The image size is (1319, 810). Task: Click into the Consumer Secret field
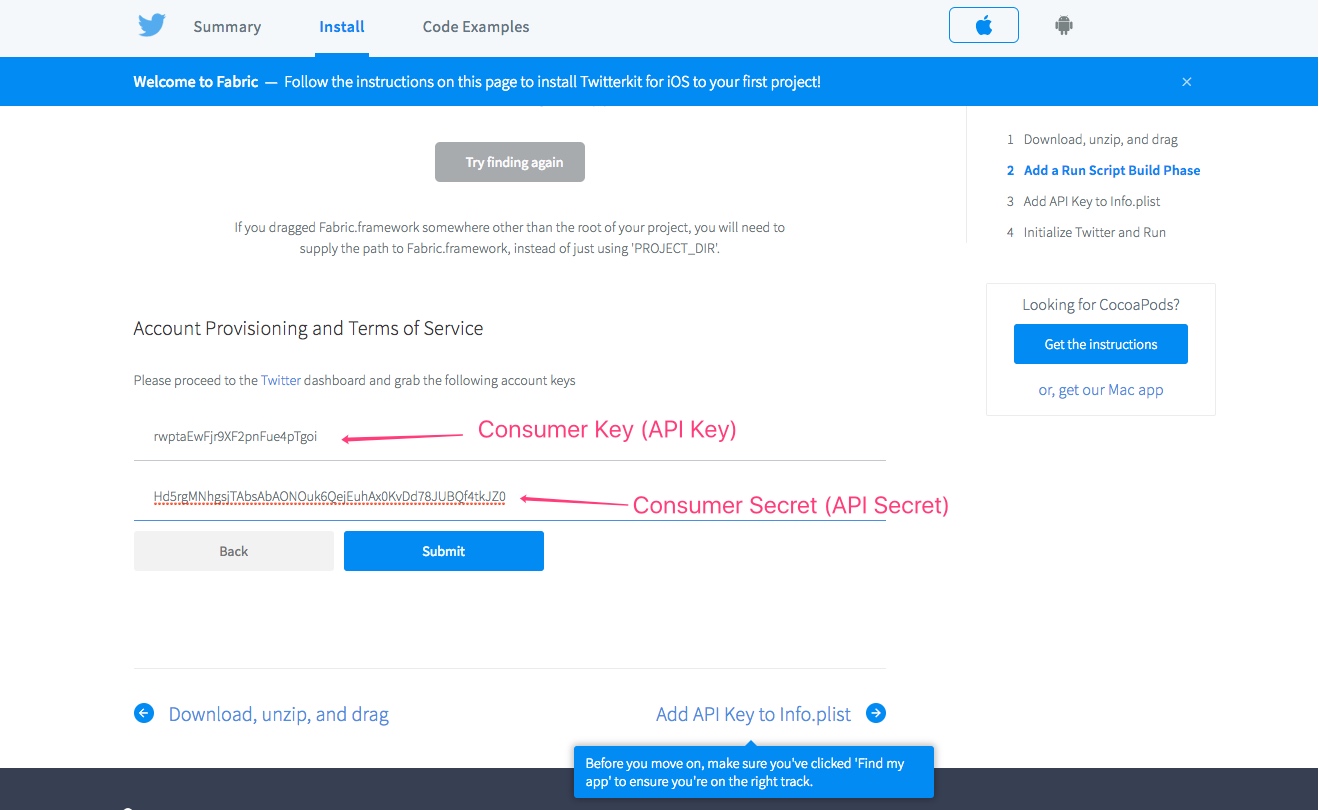click(x=509, y=497)
